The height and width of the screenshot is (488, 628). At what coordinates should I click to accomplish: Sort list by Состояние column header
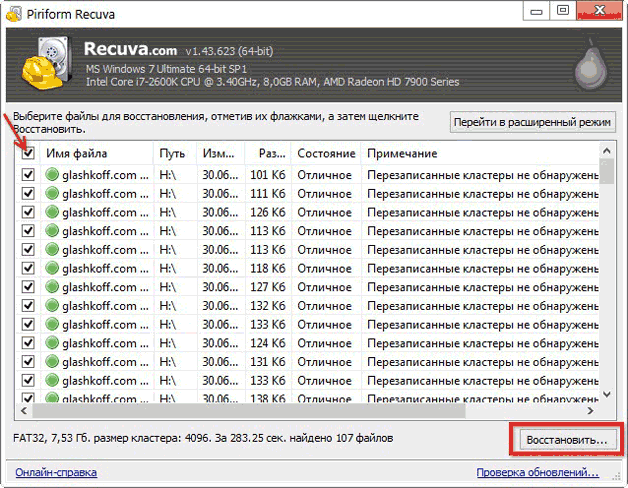(325, 153)
